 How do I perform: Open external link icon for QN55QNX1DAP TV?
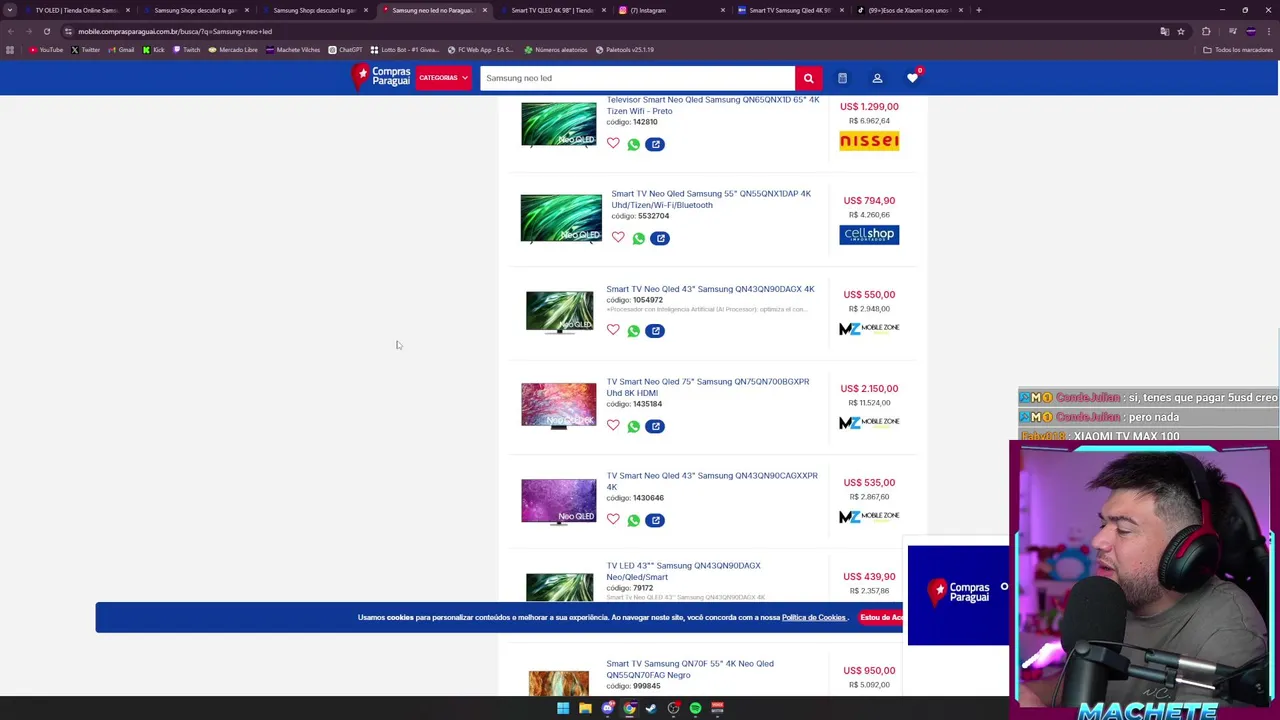pos(660,238)
